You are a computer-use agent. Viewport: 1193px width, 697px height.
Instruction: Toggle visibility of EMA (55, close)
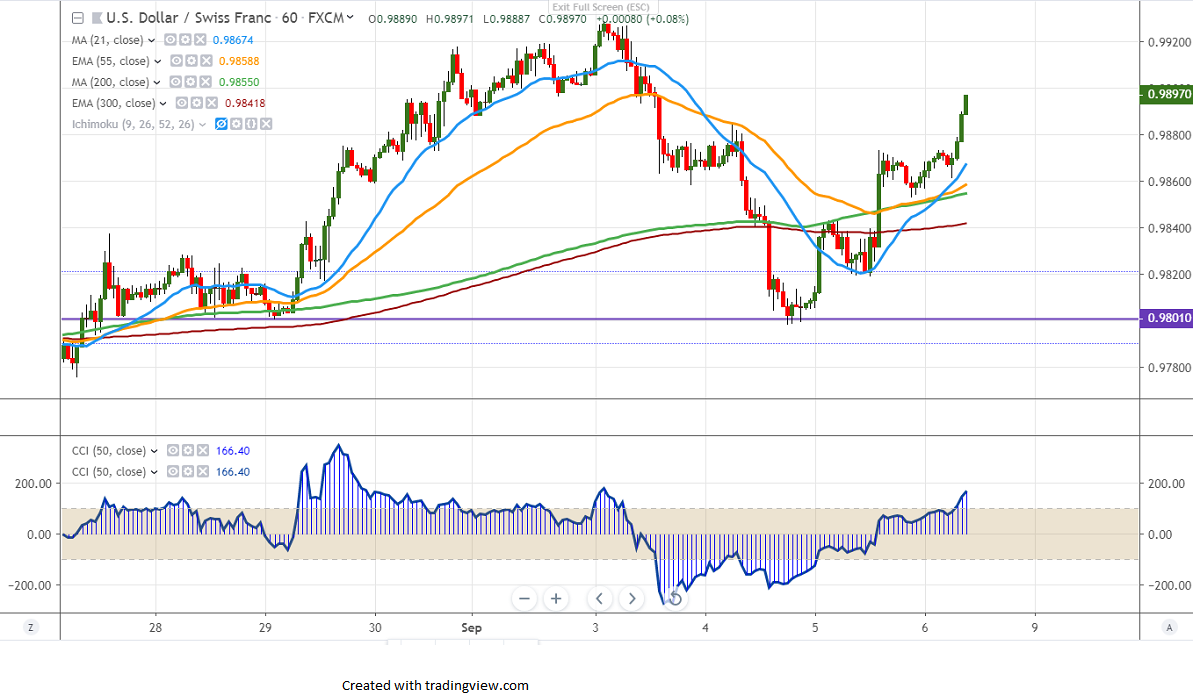(x=177, y=61)
